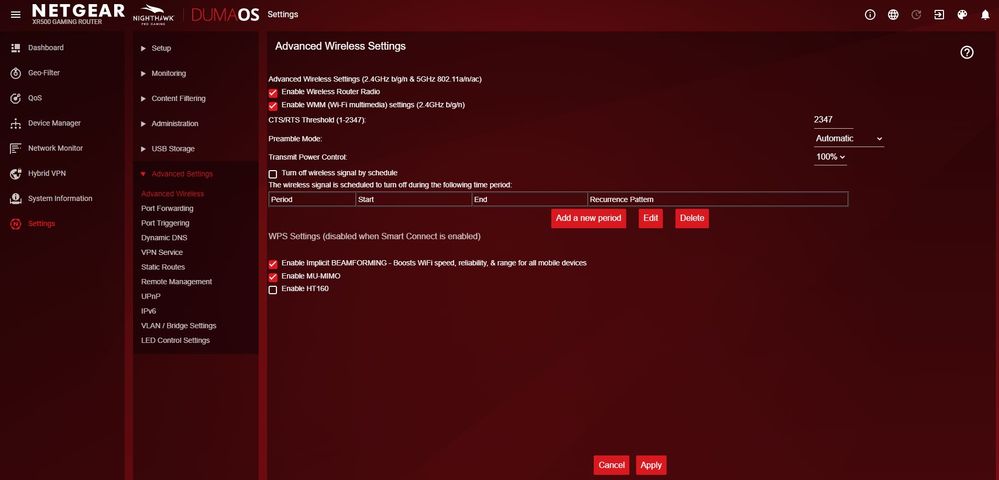The height and width of the screenshot is (480, 999).
Task: Click the Apply button
Action: point(651,465)
